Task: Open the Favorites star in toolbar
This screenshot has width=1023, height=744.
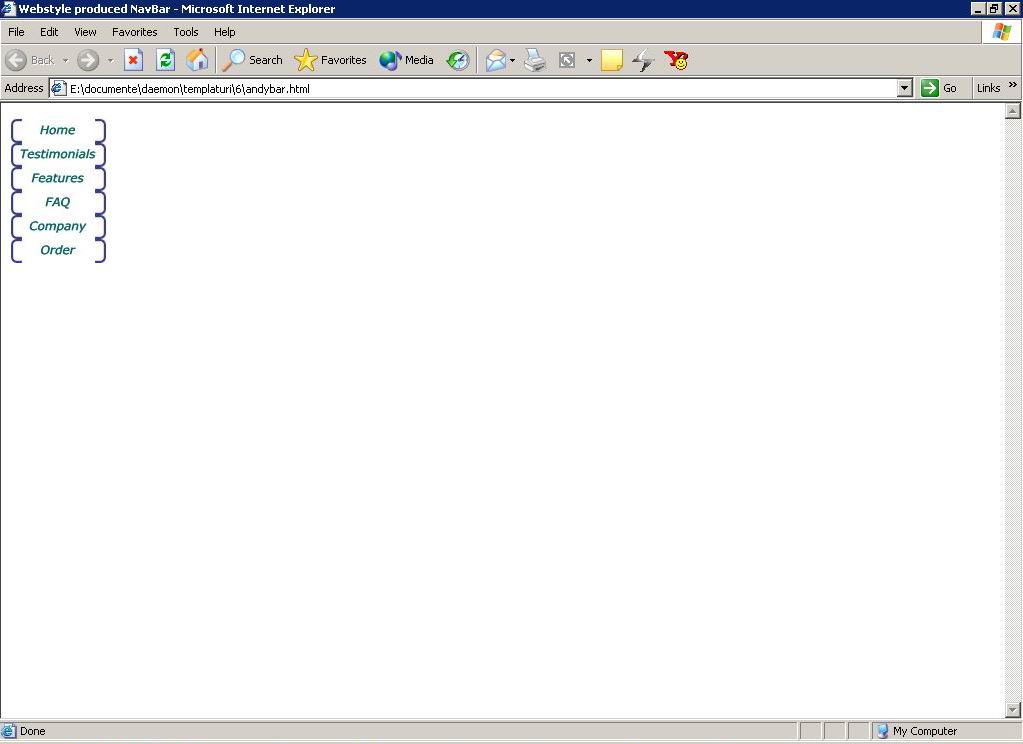Action: click(331, 60)
